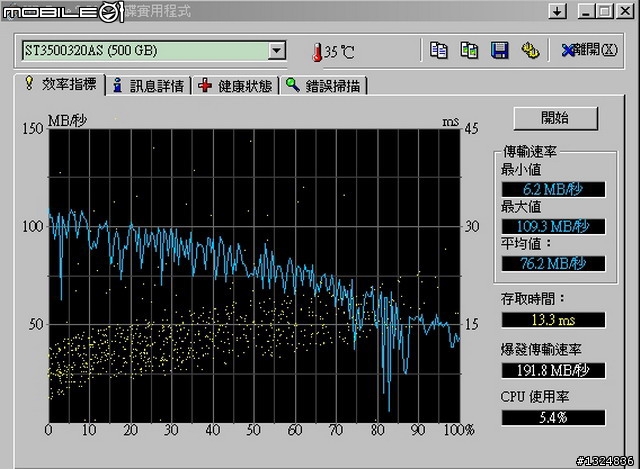Image resolution: width=640 pixels, height=469 pixels.
Task: Click the copy text to clipboard icon
Action: pos(438,50)
